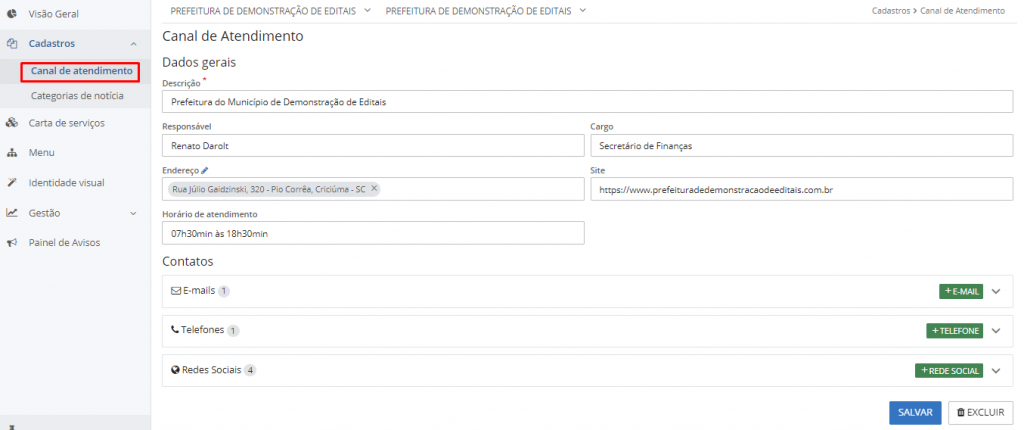Go to Carta de serviços
This screenshot has width=1024, height=430.
click(x=67, y=123)
